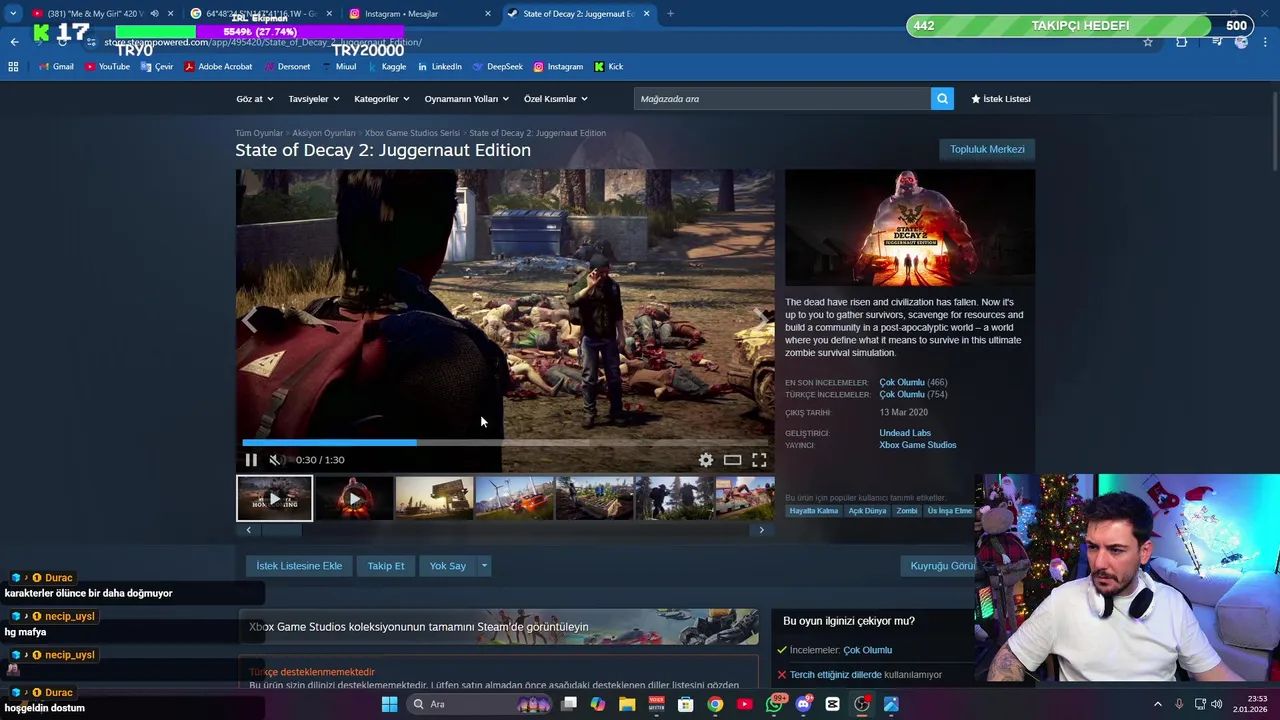Add game with "İstek Listesine Ekle"
Viewport: 1280px width, 720px height.
click(x=299, y=566)
